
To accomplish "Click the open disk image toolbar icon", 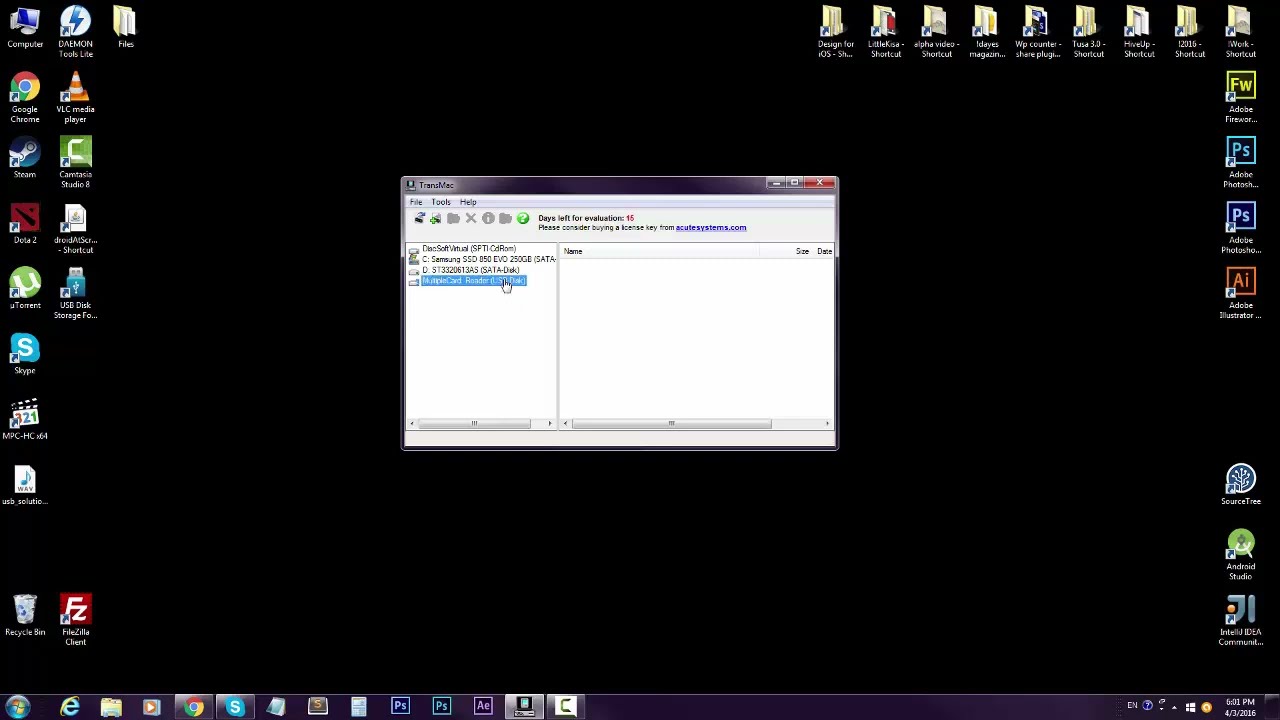I will point(435,218).
